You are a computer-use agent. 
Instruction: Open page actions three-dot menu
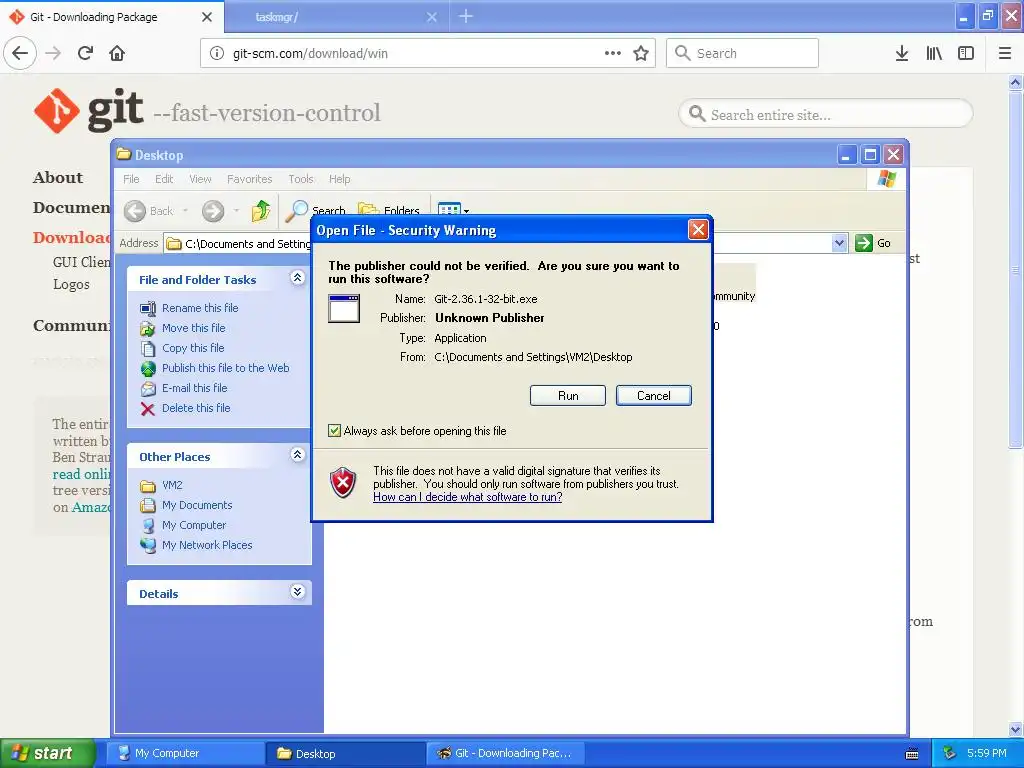pyautogui.click(x=613, y=53)
